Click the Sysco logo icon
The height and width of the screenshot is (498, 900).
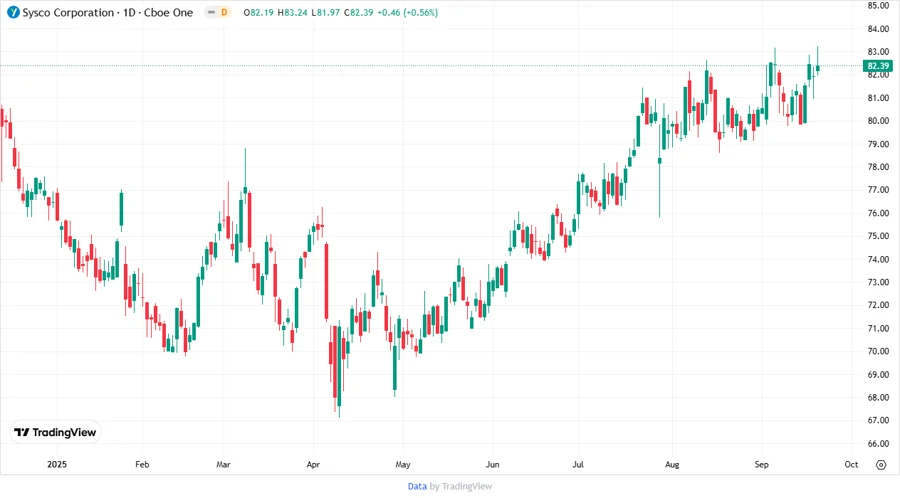(x=13, y=12)
